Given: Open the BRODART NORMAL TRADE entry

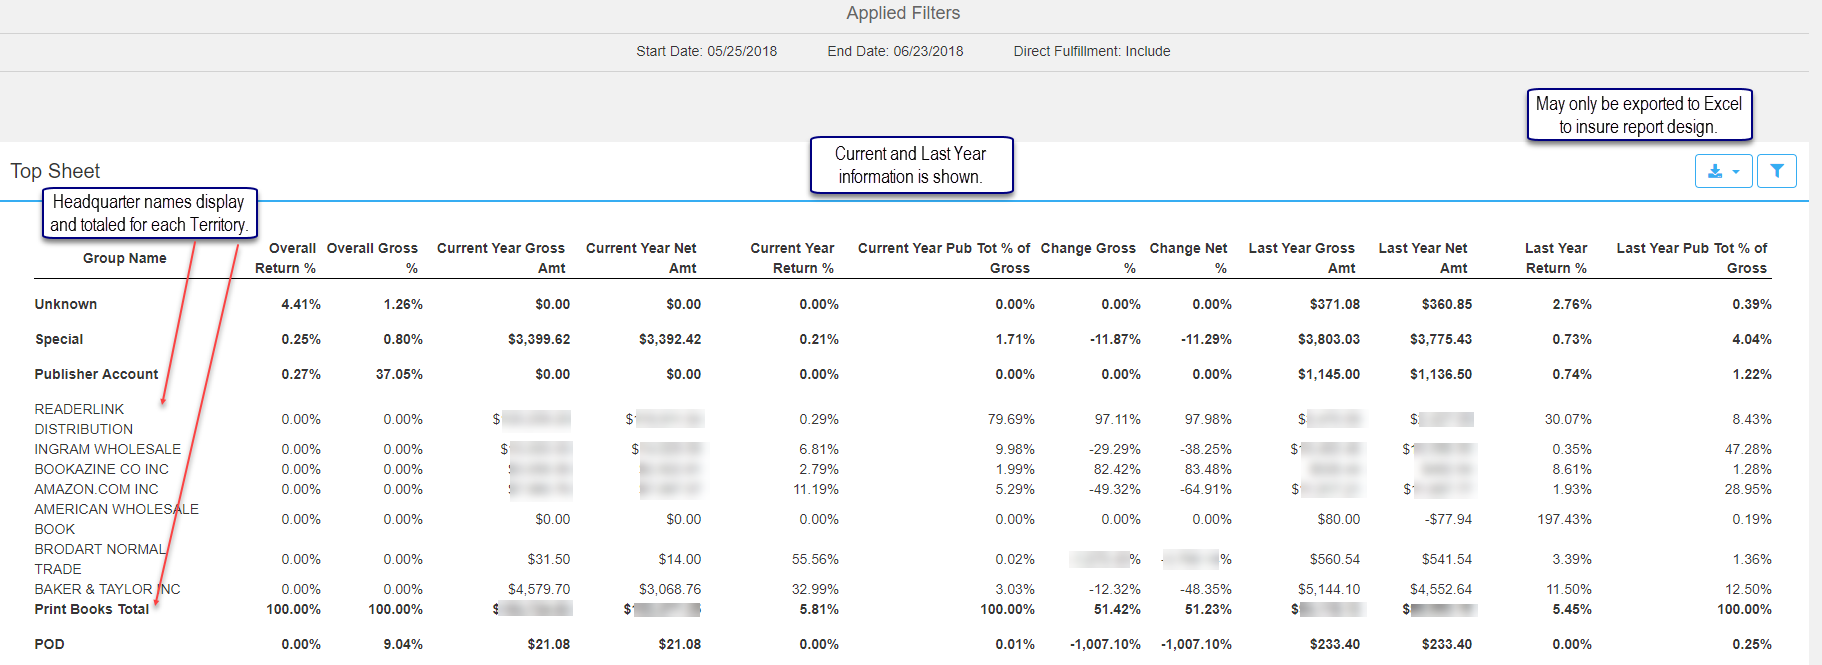Looking at the screenshot, I should coord(99,559).
